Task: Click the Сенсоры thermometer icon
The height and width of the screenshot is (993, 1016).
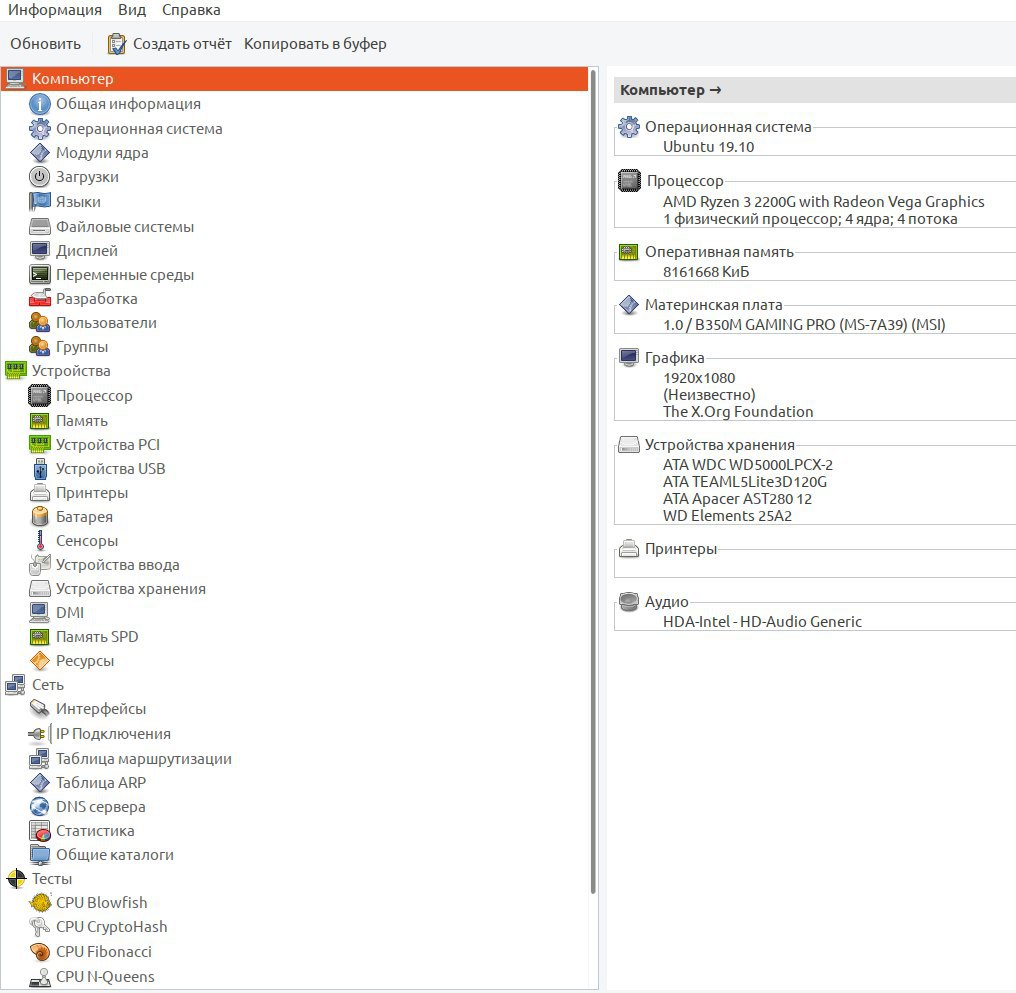Action: [40, 541]
